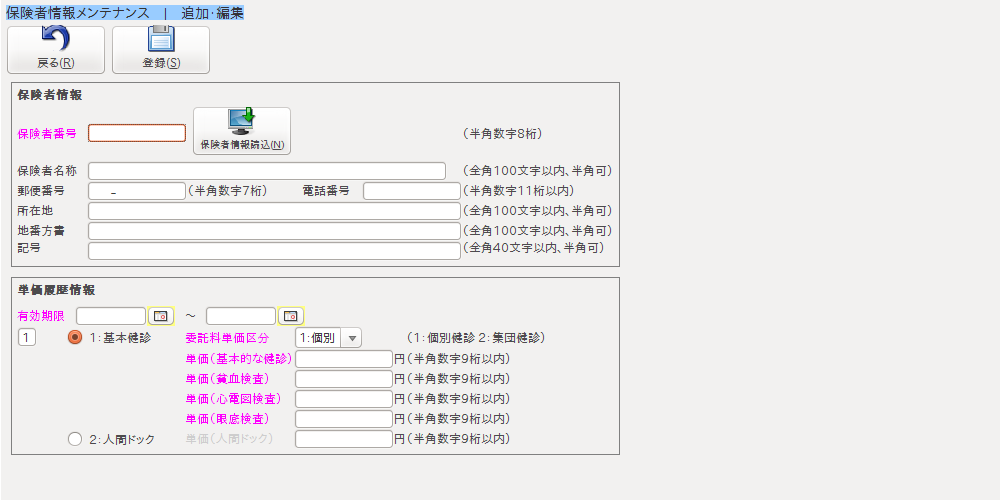Select the 1:基本健診 radio button
The height and width of the screenshot is (500, 1000).
click(x=75, y=337)
